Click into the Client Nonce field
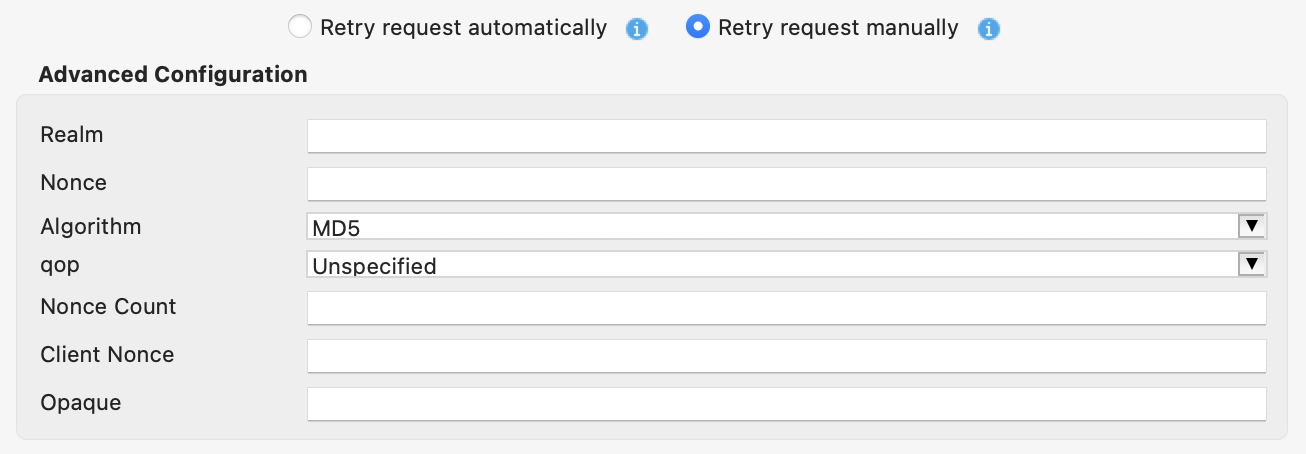 (x=786, y=356)
